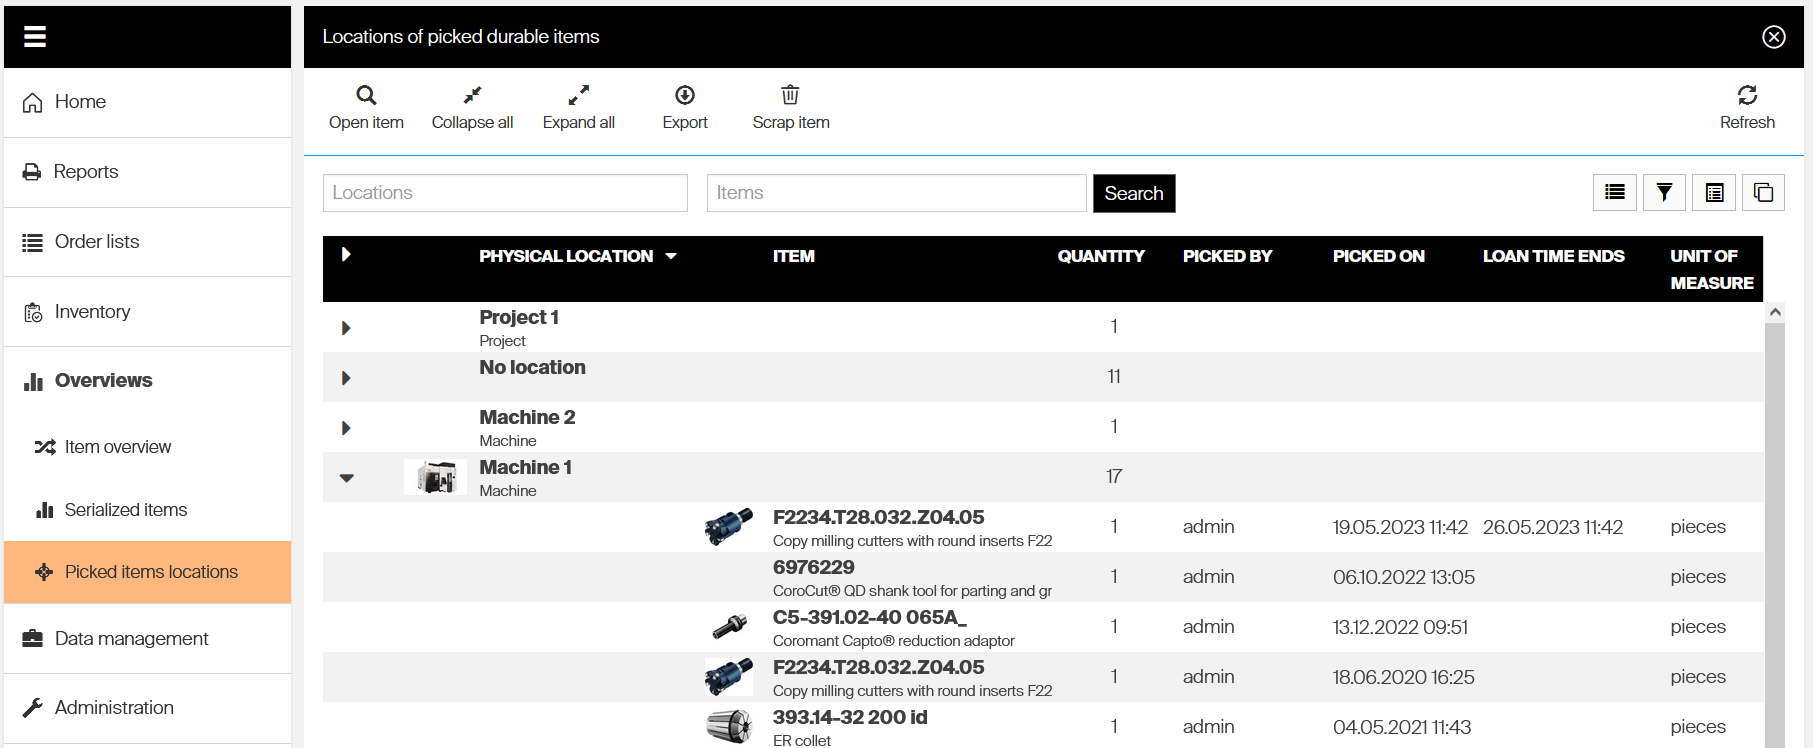Click the Scrap item trash icon
The image size is (1813, 748).
[x=790, y=96]
